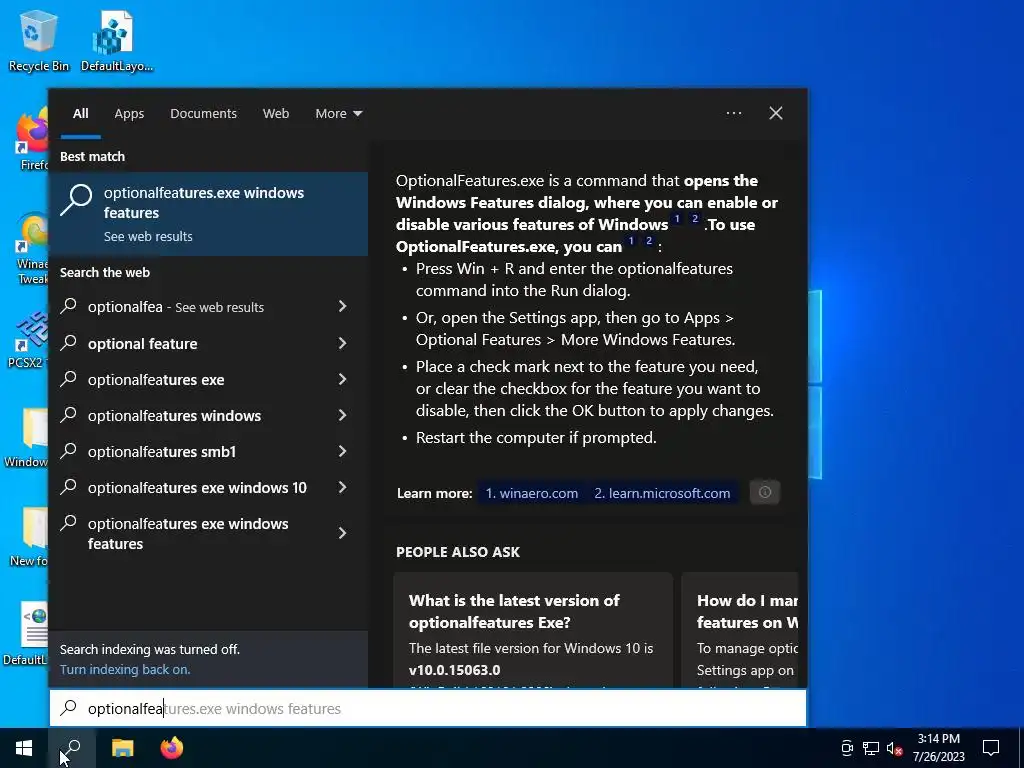The height and width of the screenshot is (768, 1024).
Task: Click citation superscript 2 after 'you can'
Action: [x=648, y=240]
